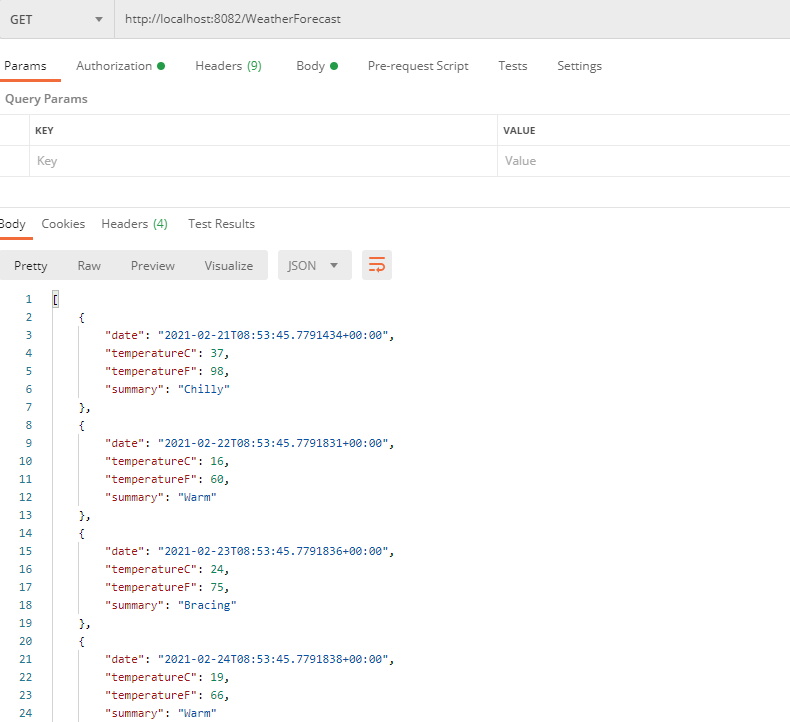Select the Pretty response view
790x722 pixels.
coord(31,265)
